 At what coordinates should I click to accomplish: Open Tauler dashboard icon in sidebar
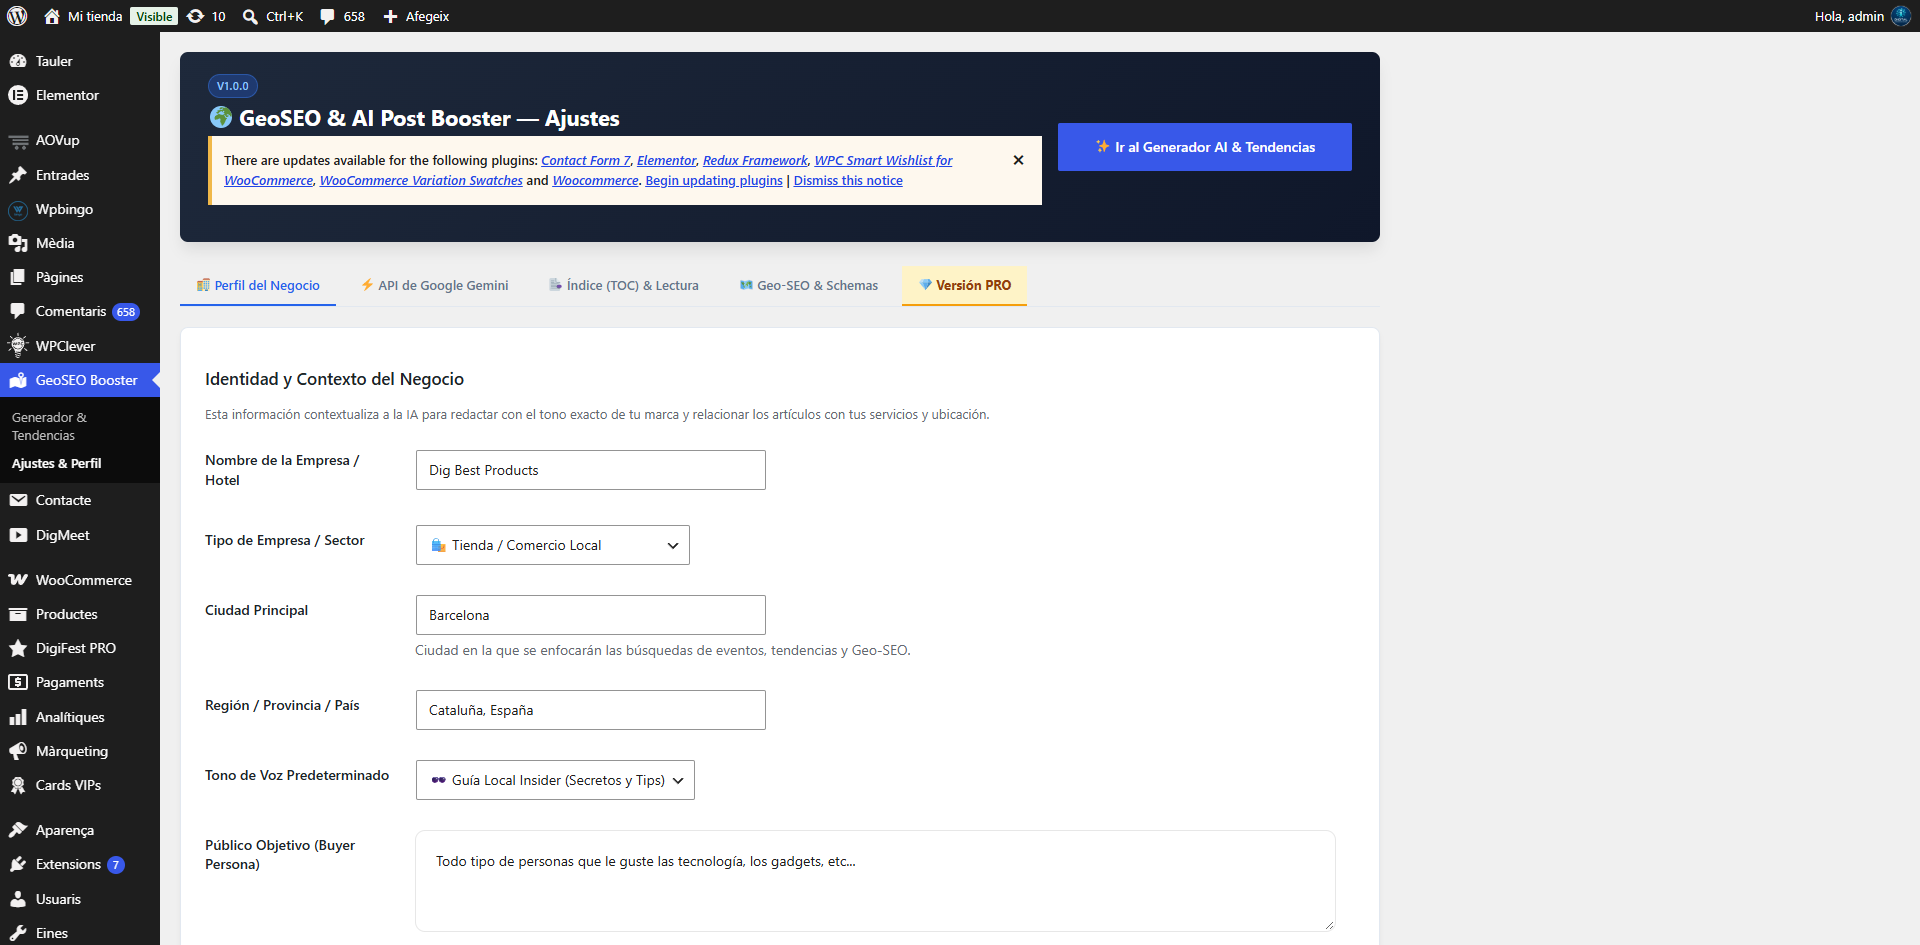[x=18, y=61]
